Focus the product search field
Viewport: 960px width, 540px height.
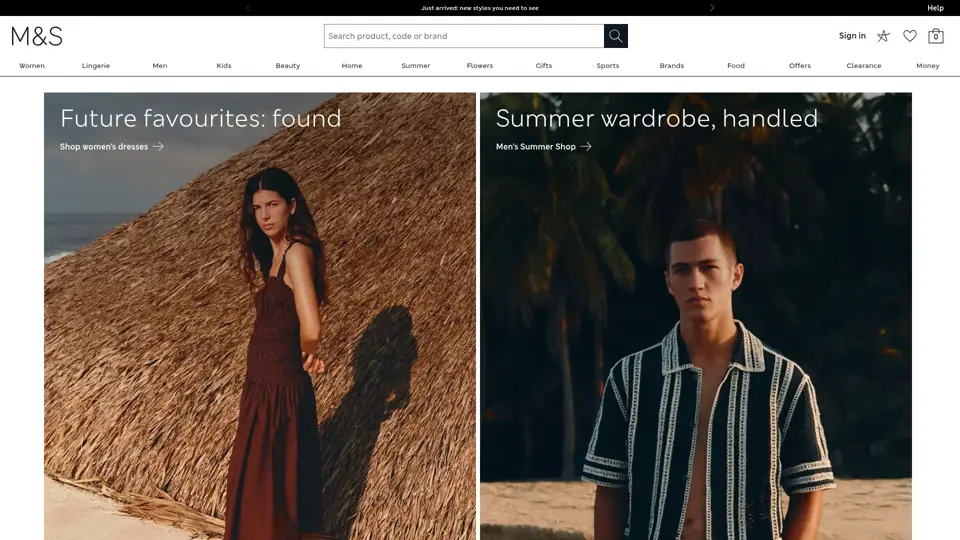[x=464, y=36]
